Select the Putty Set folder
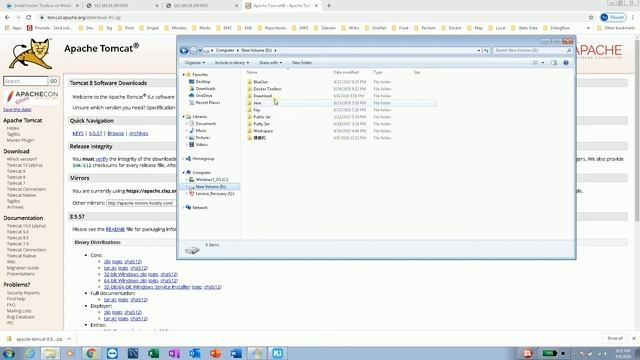The height and width of the screenshot is (360, 640). point(261,124)
